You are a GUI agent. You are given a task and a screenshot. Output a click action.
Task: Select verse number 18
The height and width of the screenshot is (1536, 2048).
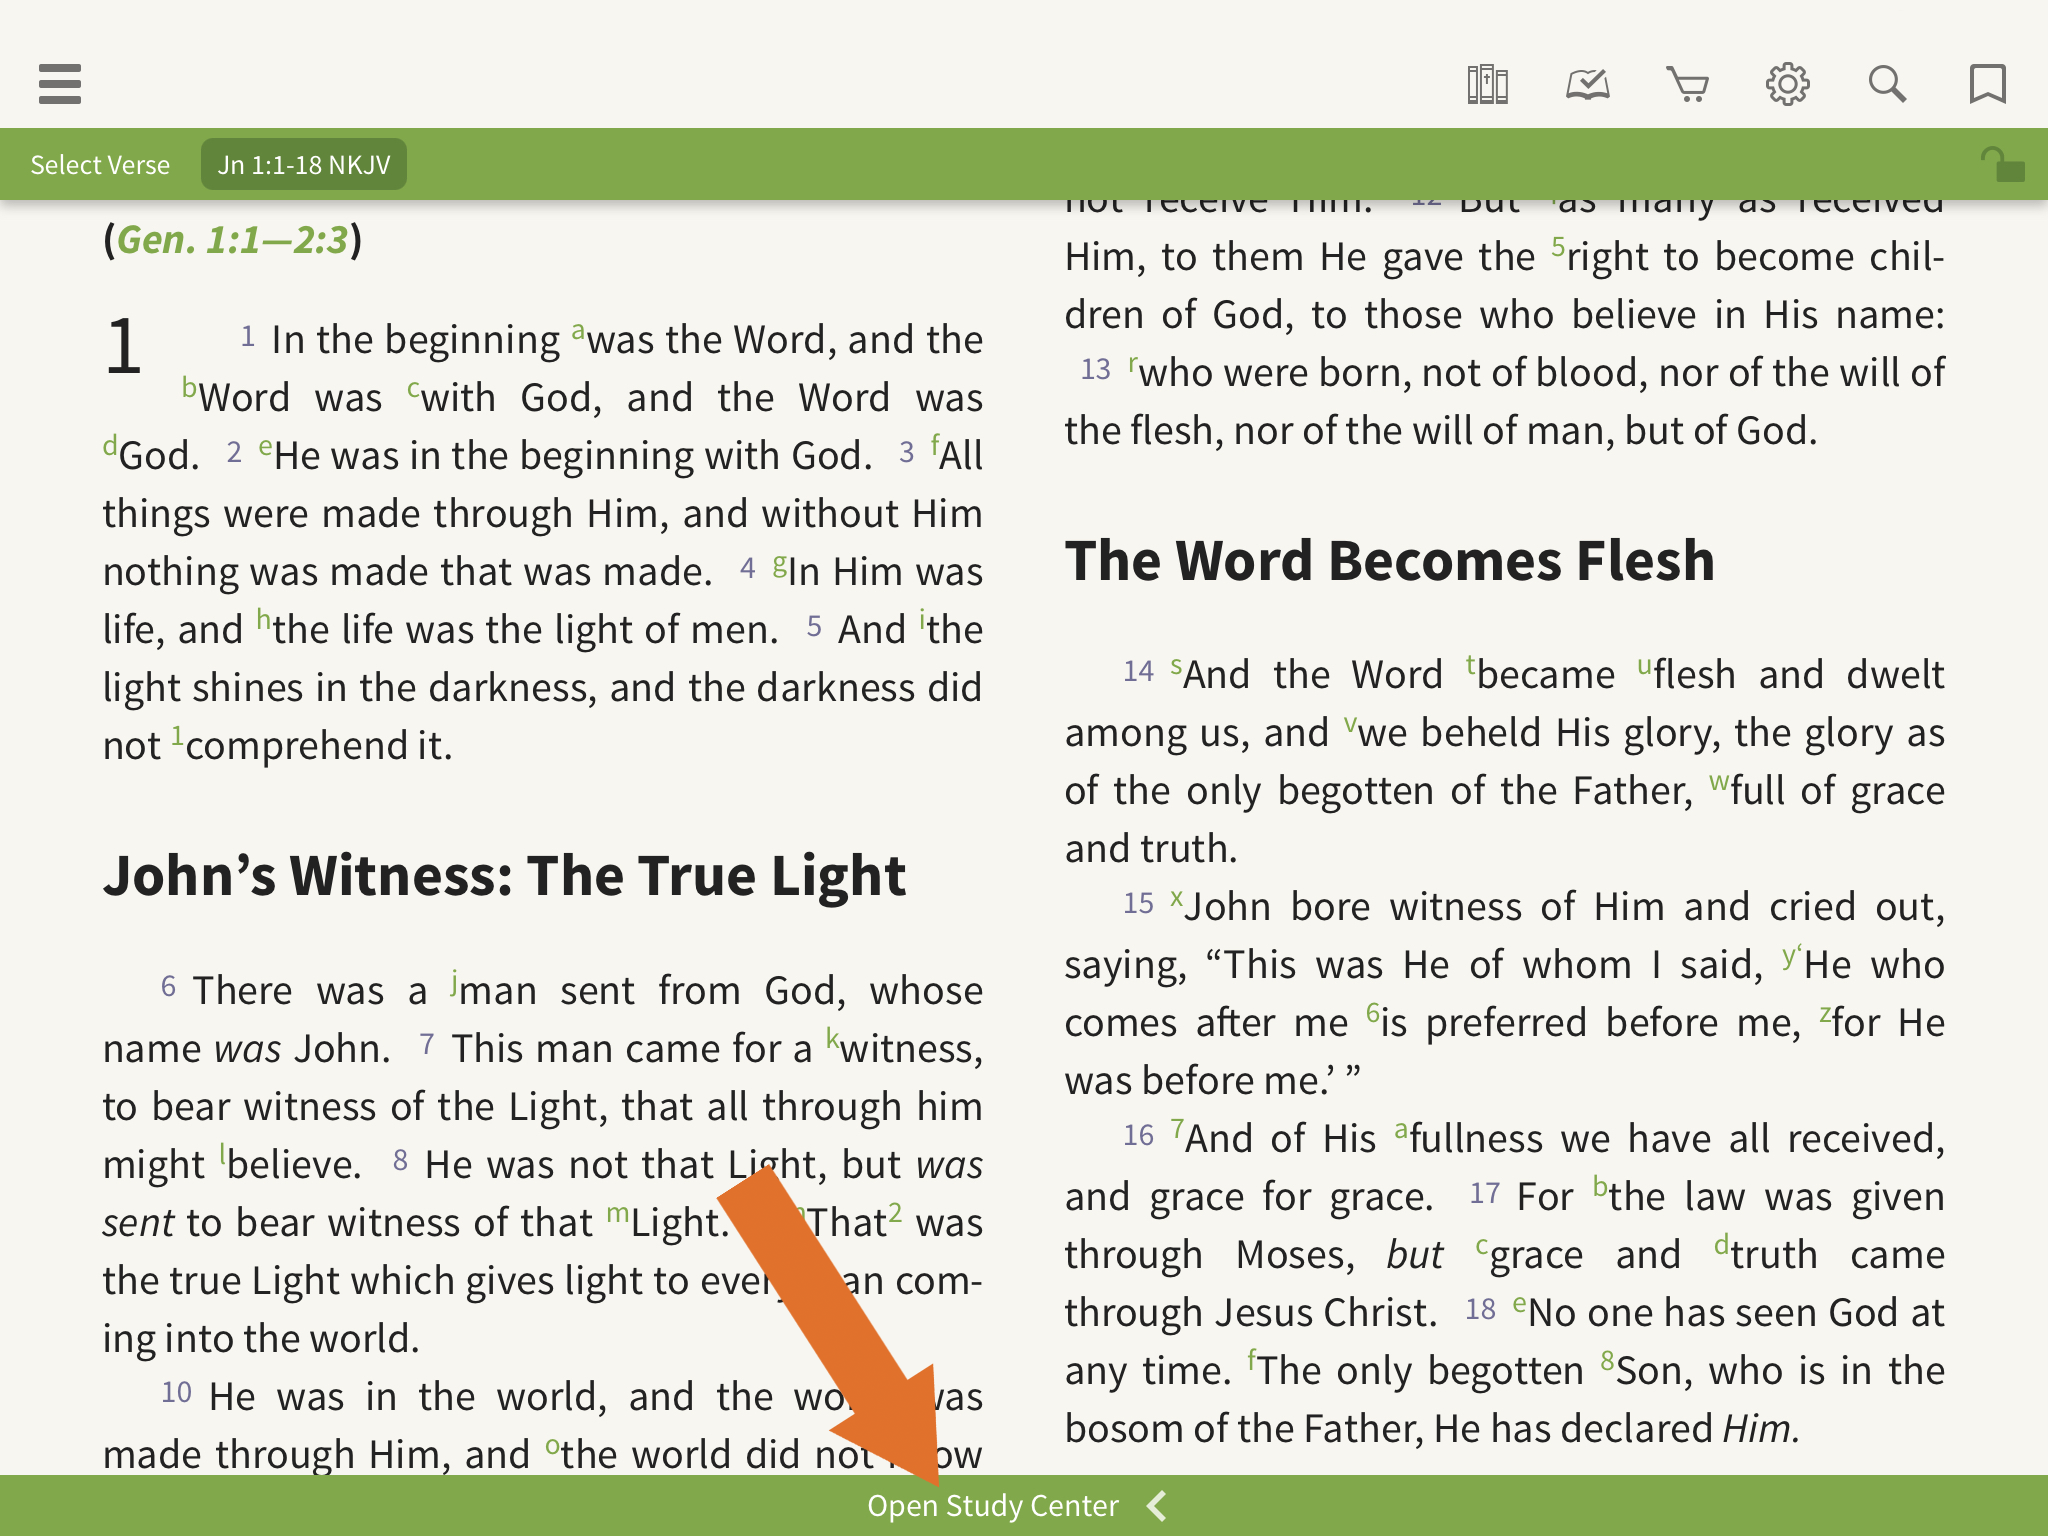click(1480, 1309)
